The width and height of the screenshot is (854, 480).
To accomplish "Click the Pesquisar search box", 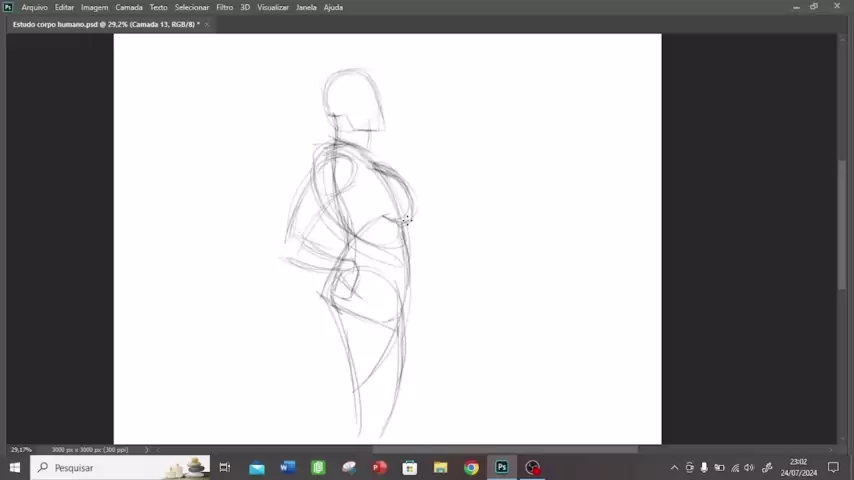I will (x=110, y=467).
